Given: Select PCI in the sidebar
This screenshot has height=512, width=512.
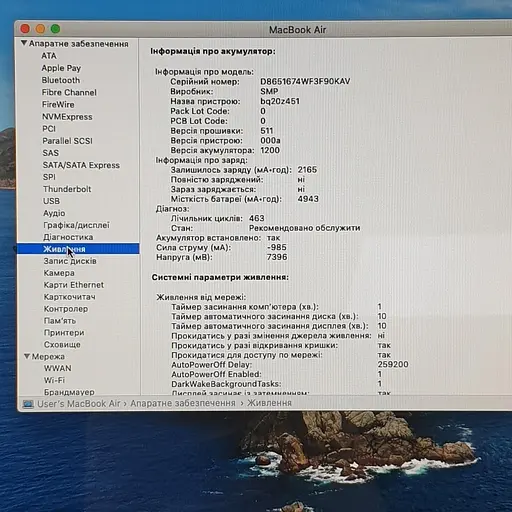Looking at the screenshot, I should tap(49, 129).
